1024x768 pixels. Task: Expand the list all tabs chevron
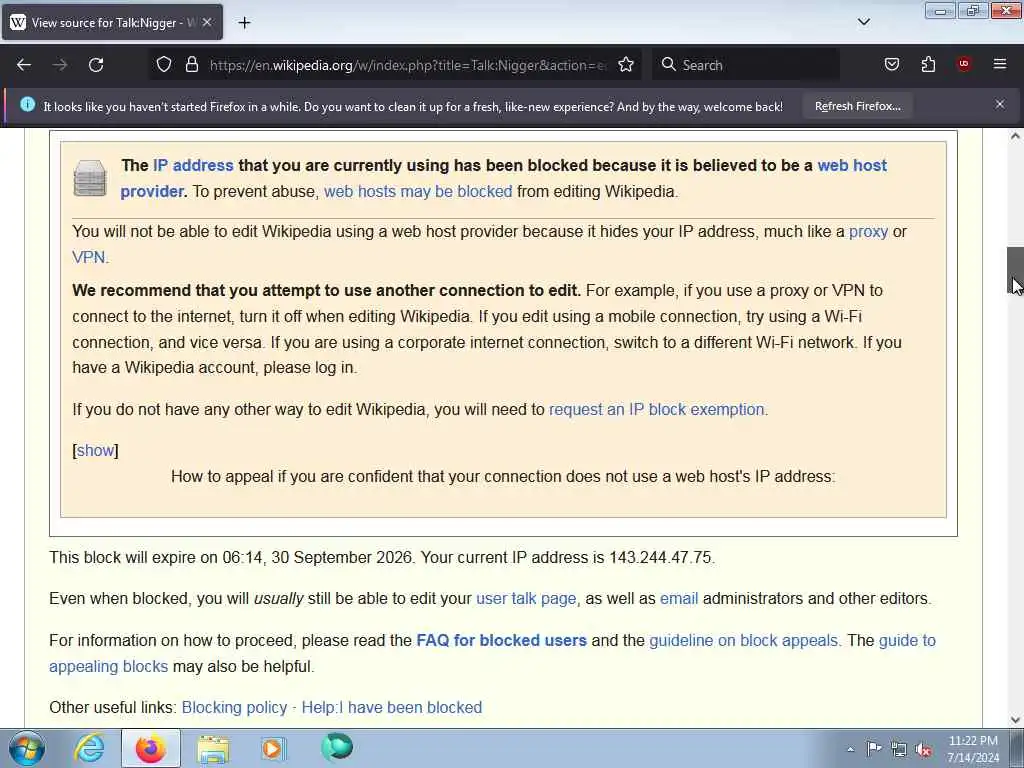pyautogui.click(x=863, y=22)
